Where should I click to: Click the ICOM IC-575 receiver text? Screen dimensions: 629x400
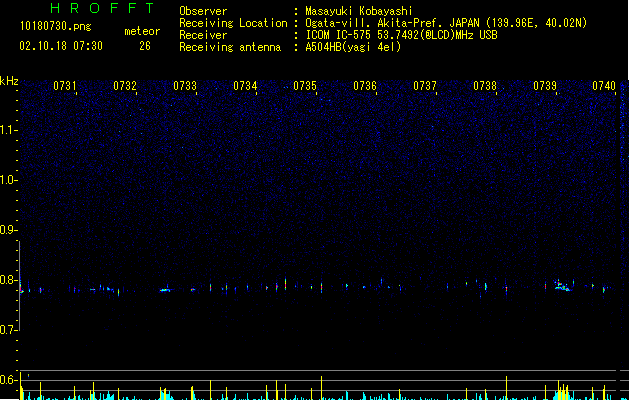coord(401,35)
